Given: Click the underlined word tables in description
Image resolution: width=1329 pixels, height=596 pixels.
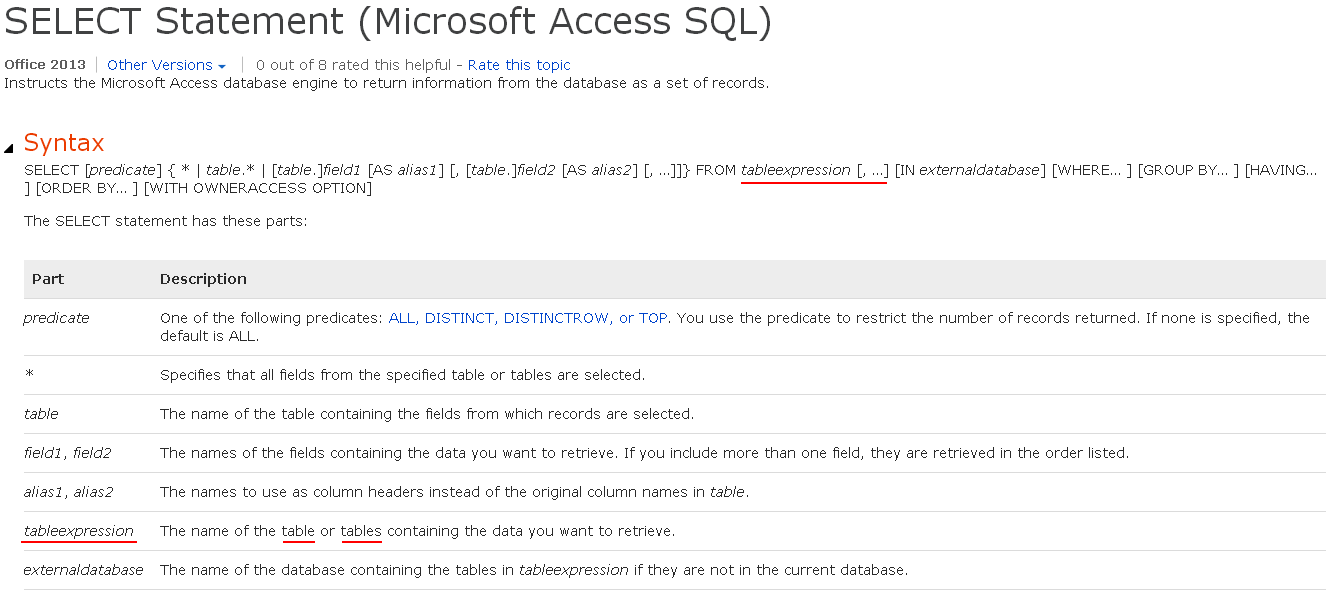Looking at the screenshot, I should coord(361,531).
